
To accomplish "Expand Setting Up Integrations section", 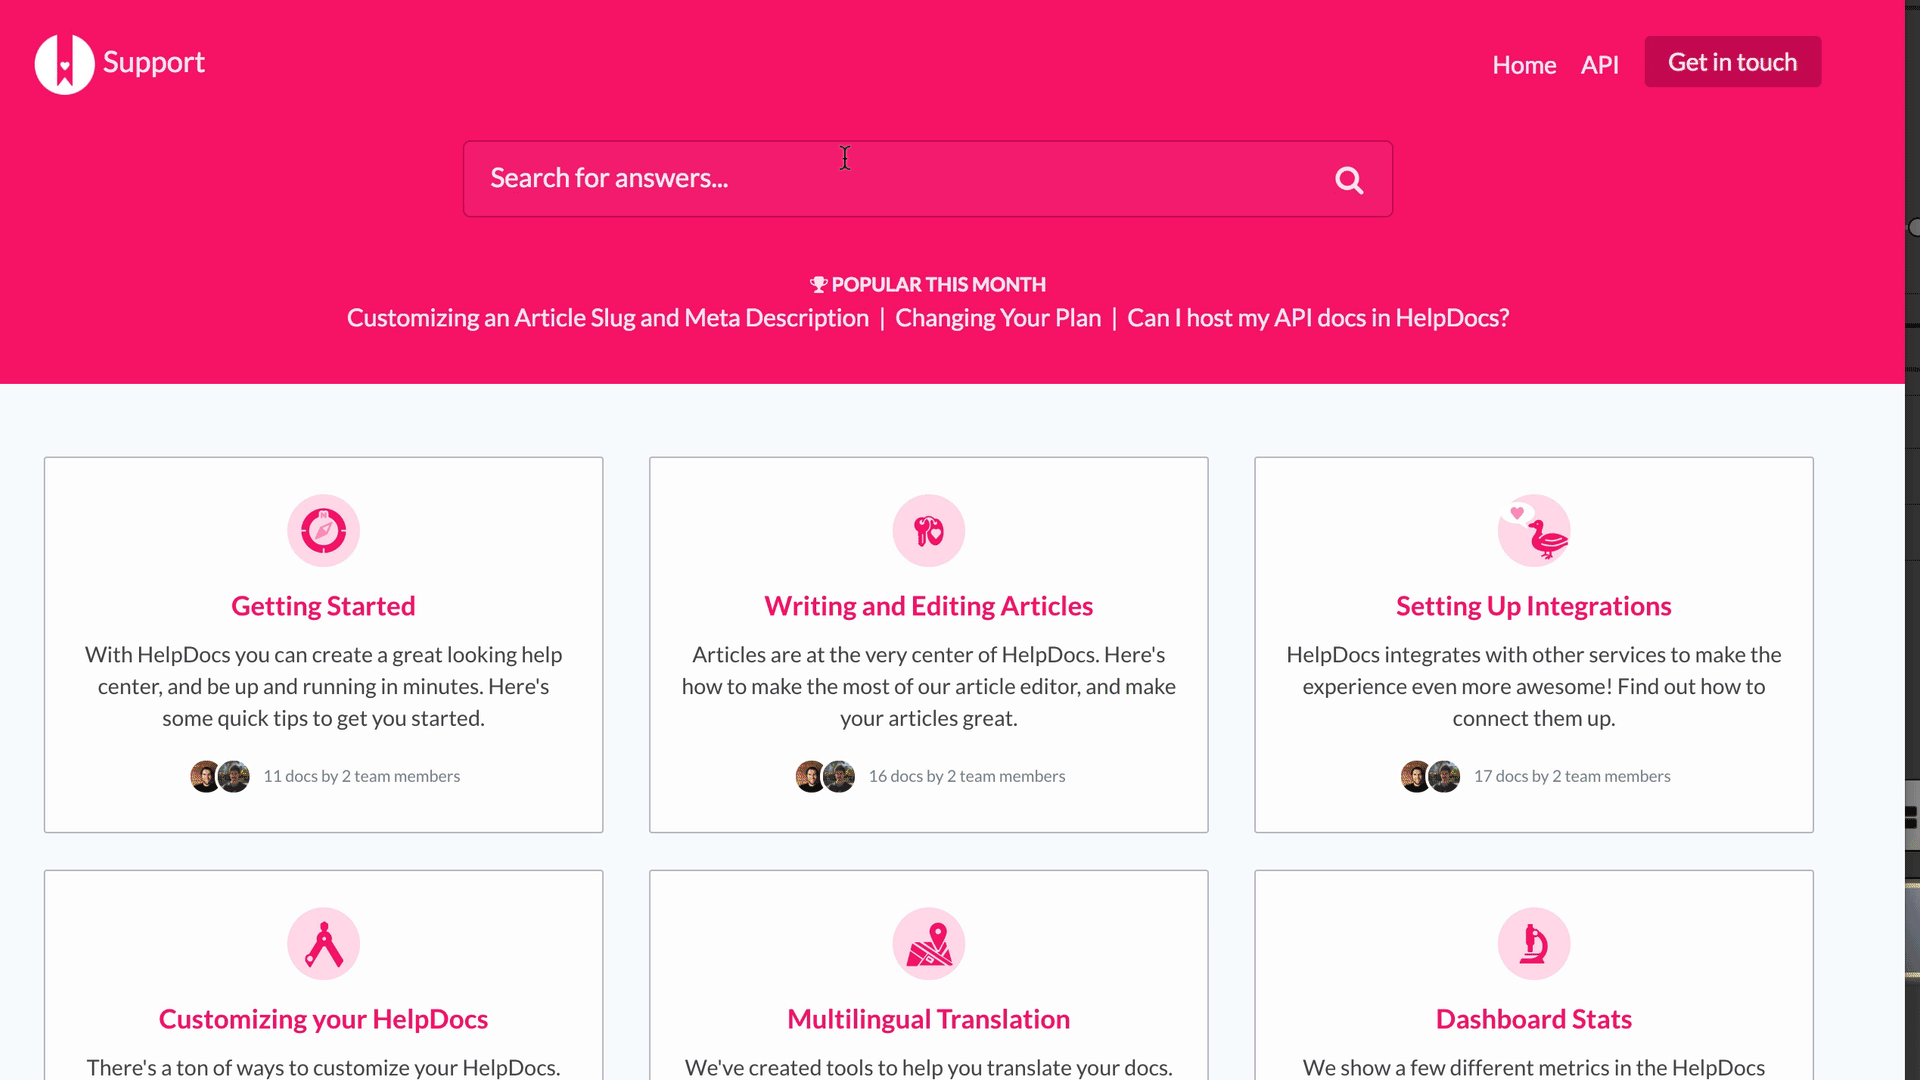I will 1534,605.
